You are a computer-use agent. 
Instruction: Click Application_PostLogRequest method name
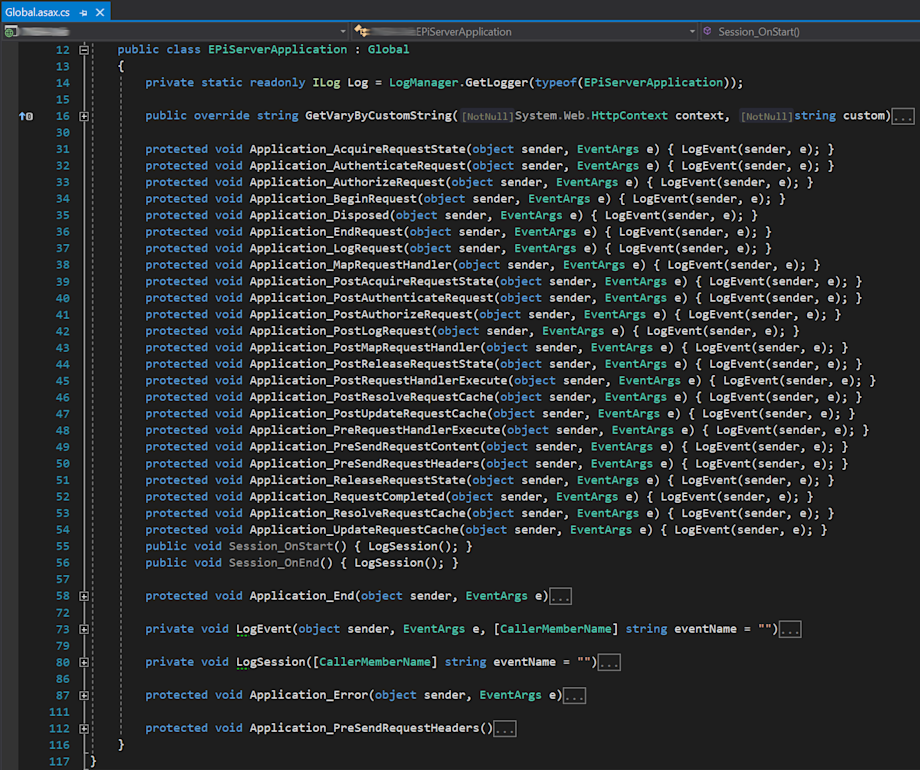point(340,331)
